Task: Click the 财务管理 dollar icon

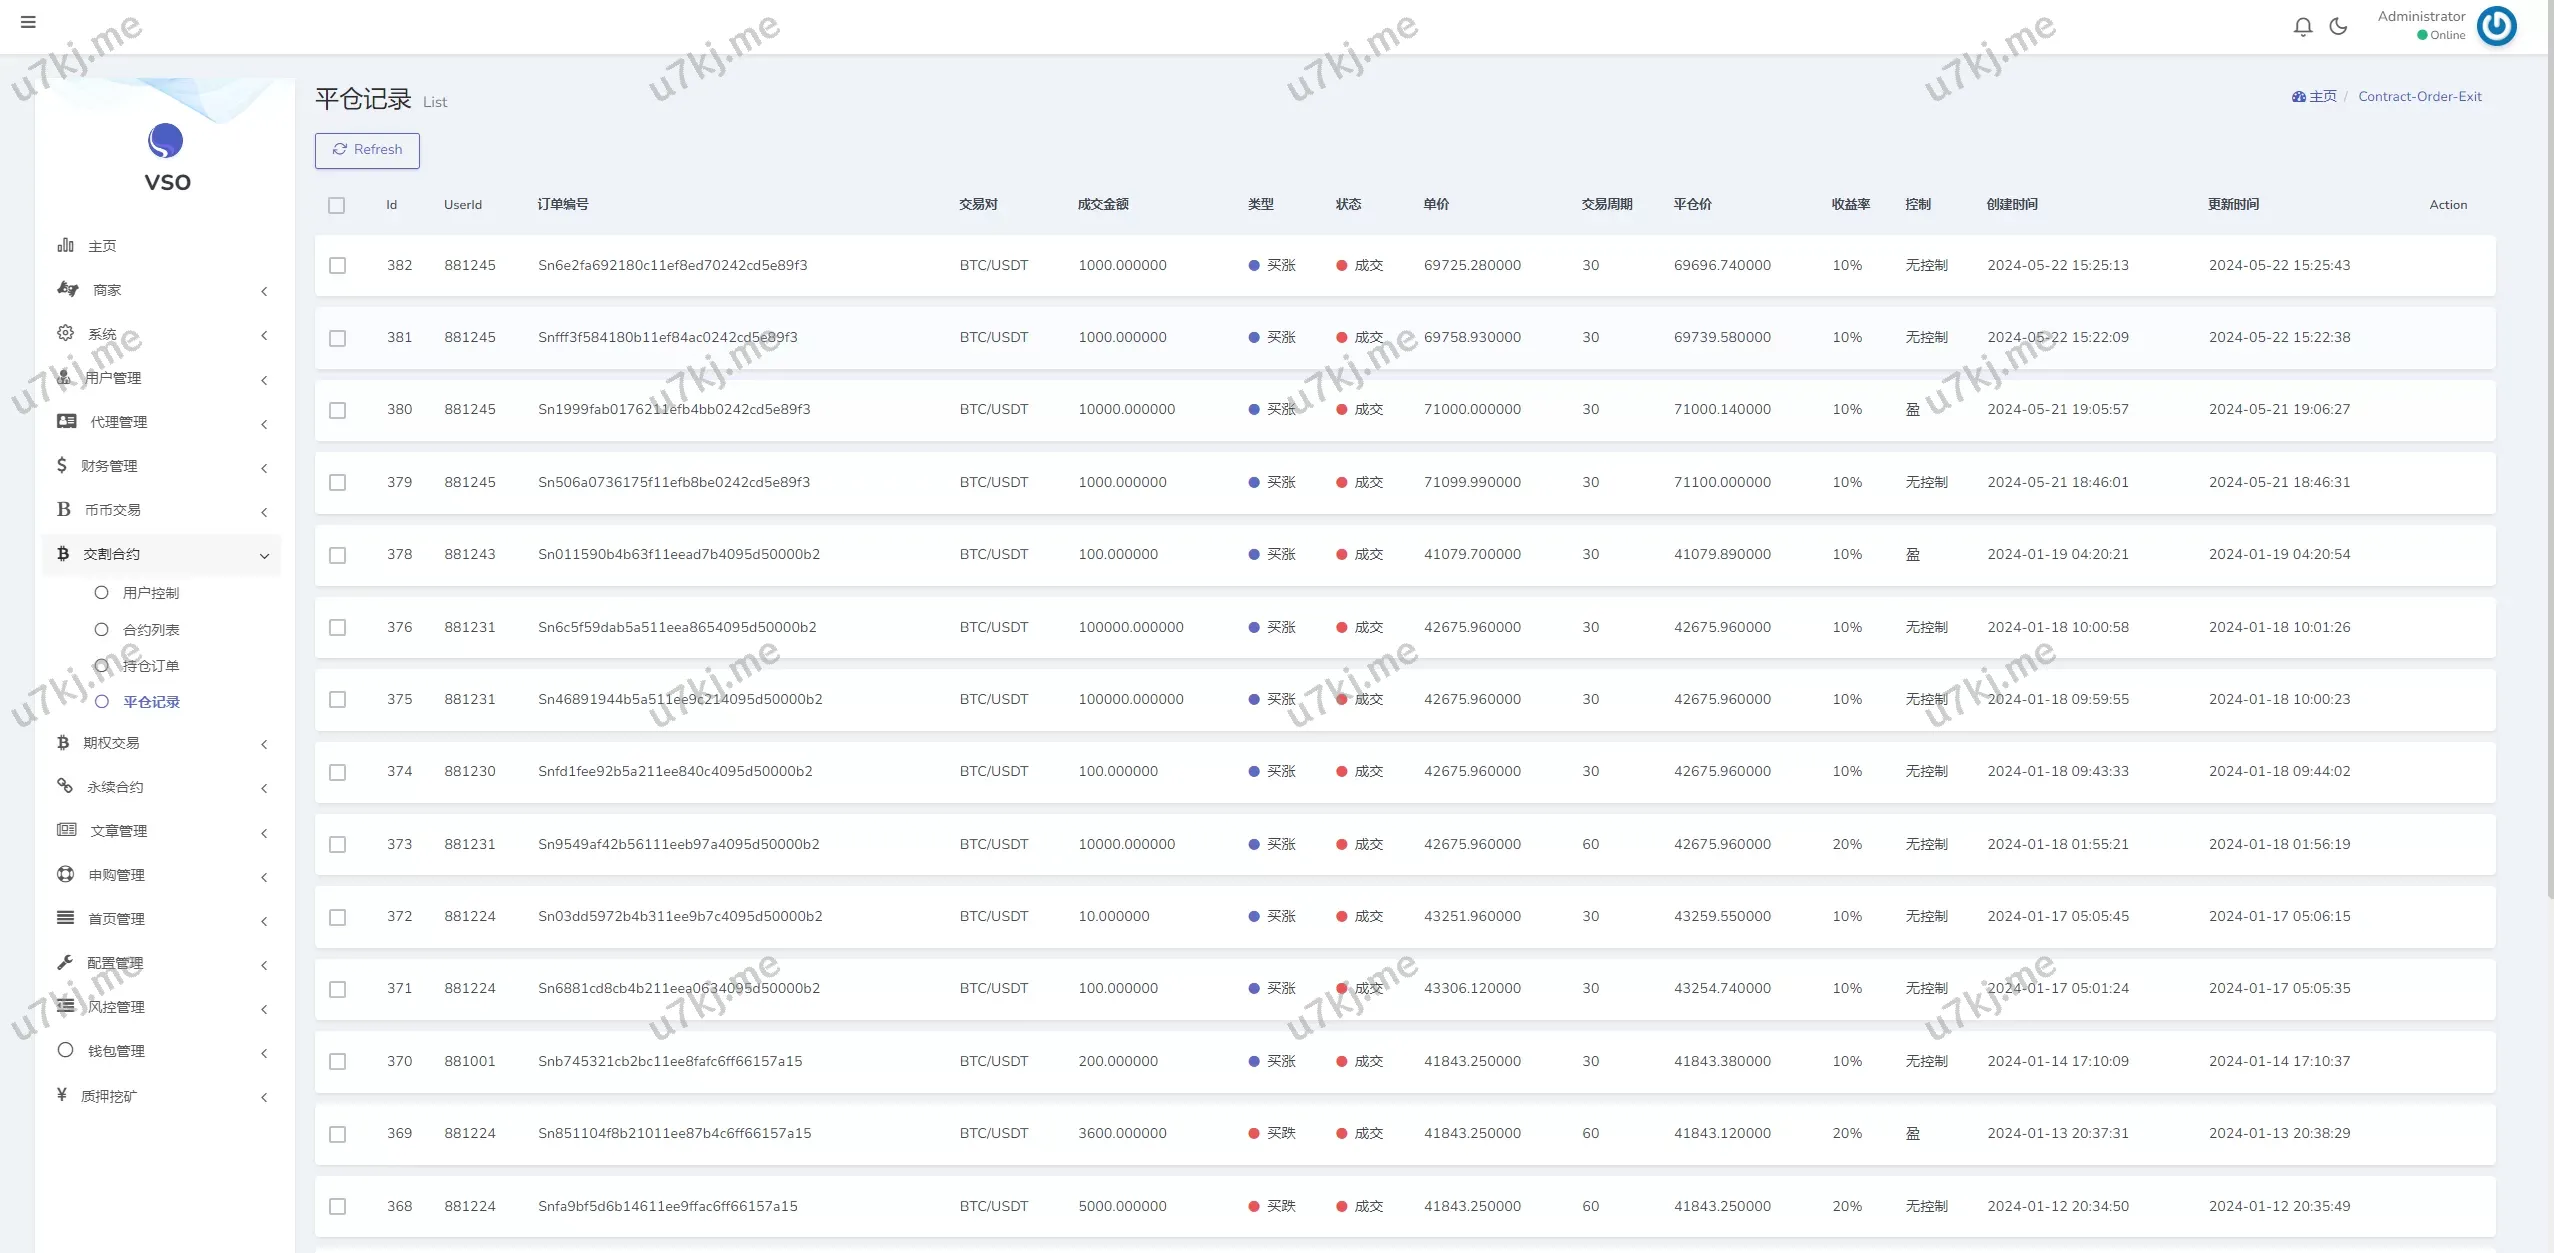Action: pos(62,465)
